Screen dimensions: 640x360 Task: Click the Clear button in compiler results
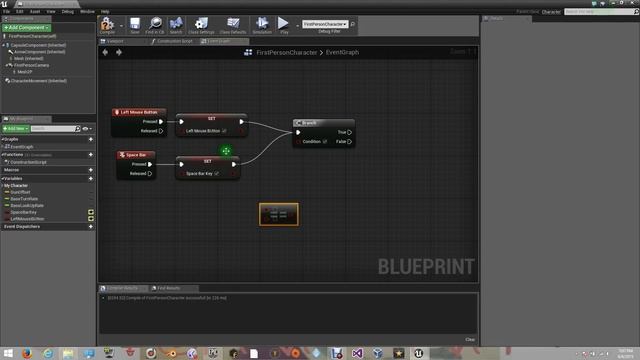pos(470,339)
